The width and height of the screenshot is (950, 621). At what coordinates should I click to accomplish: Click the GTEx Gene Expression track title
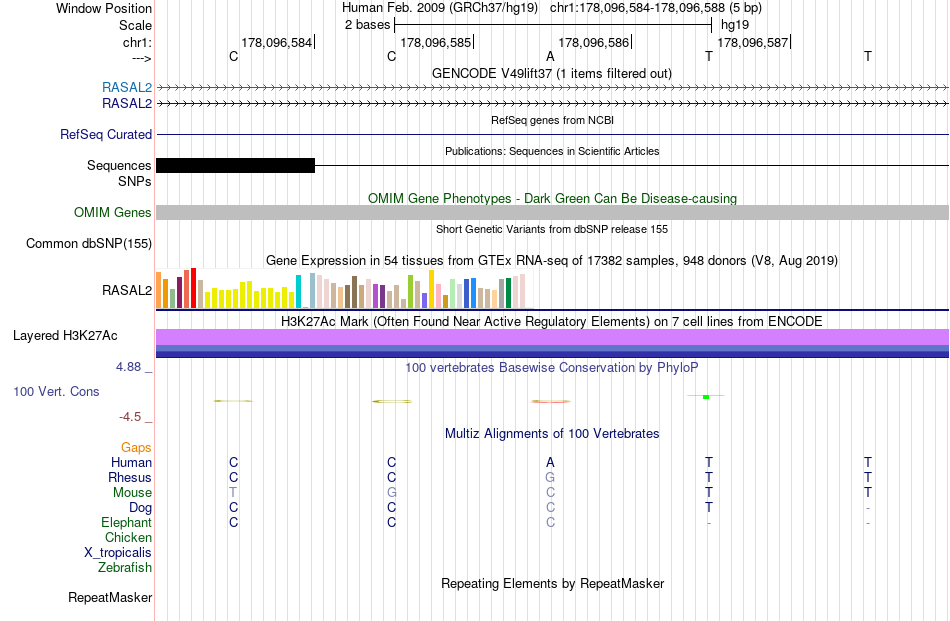pos(552,261)
